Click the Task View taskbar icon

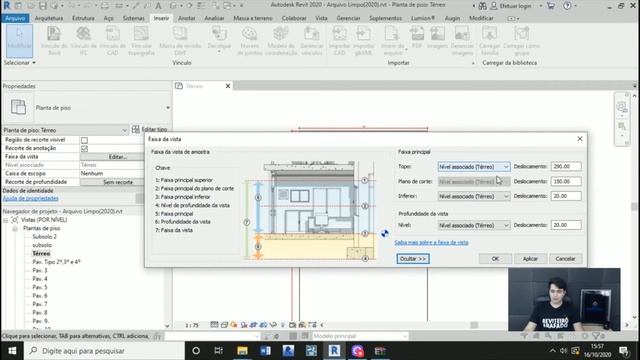[x=218, y=351]
